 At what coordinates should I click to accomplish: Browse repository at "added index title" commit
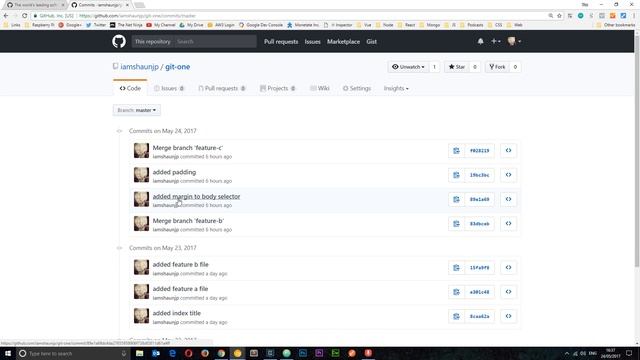[508, 316]
